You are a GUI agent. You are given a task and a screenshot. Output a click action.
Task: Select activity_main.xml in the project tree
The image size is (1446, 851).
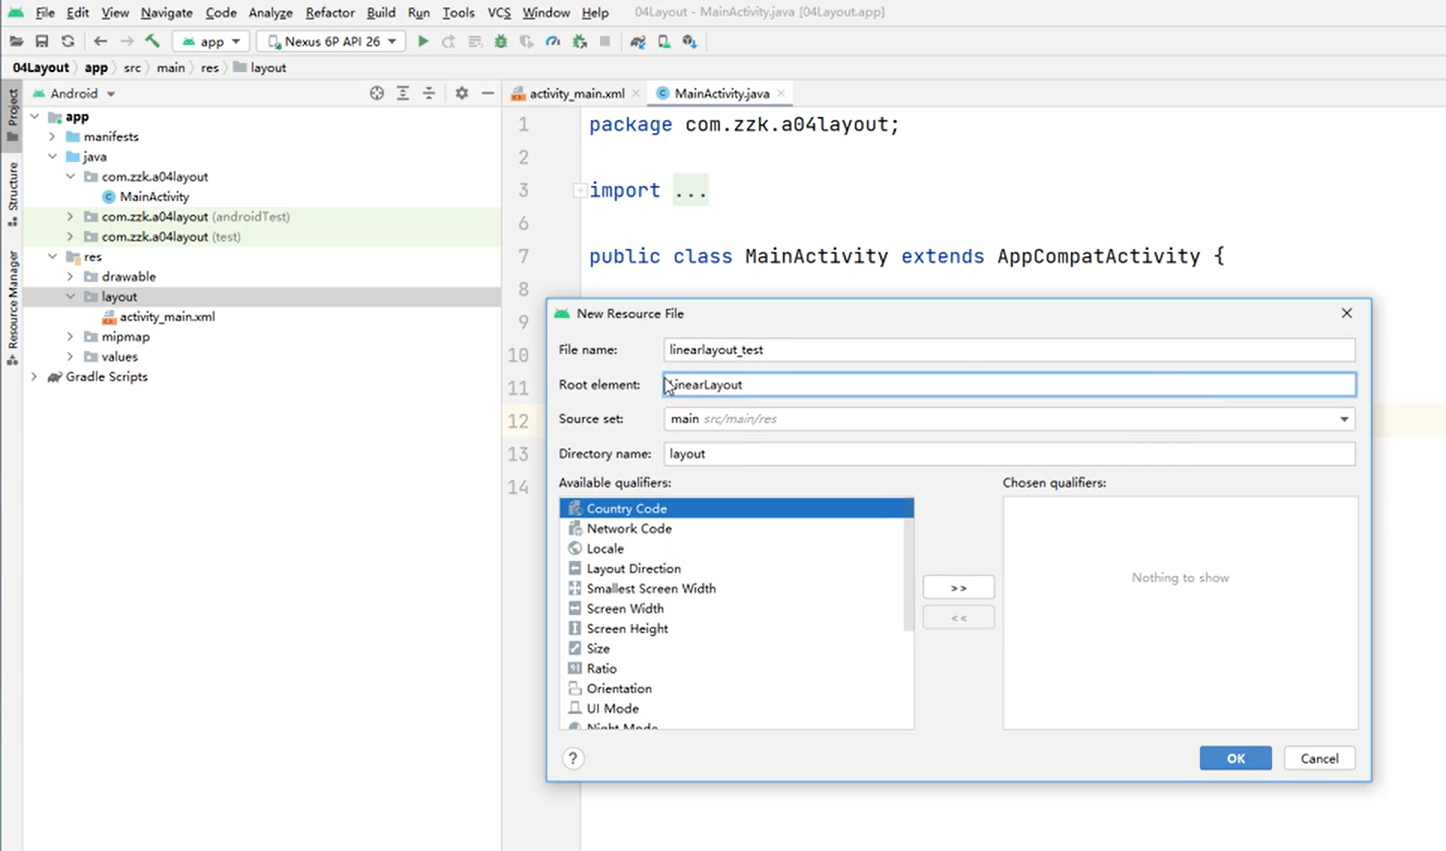(x=167, y=317)
